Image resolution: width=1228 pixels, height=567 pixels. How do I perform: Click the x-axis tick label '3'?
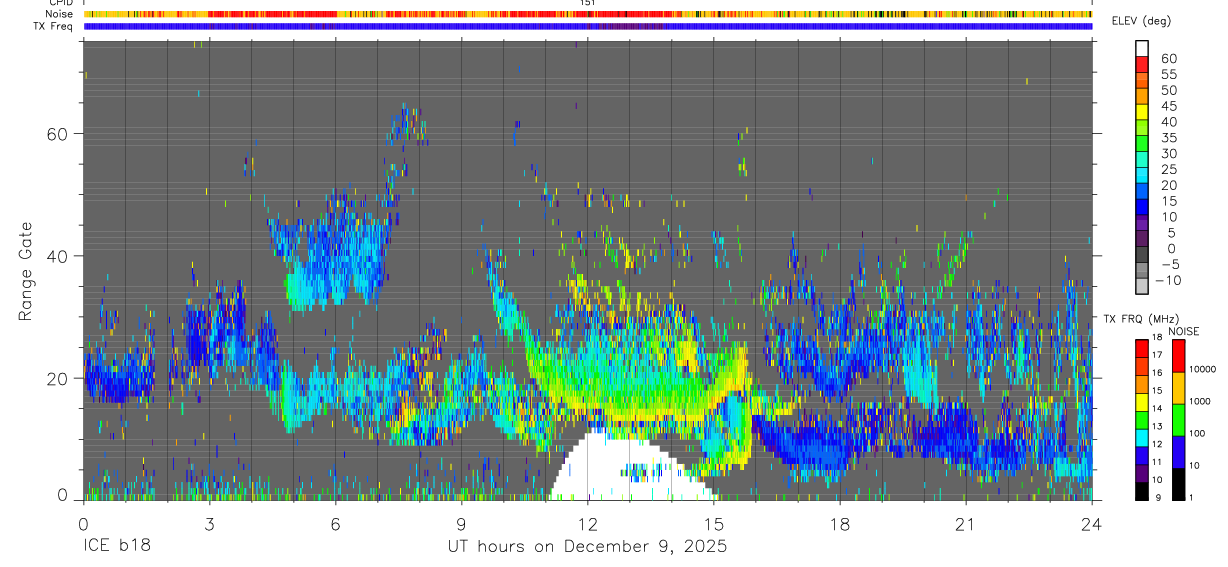coord(209,524)
